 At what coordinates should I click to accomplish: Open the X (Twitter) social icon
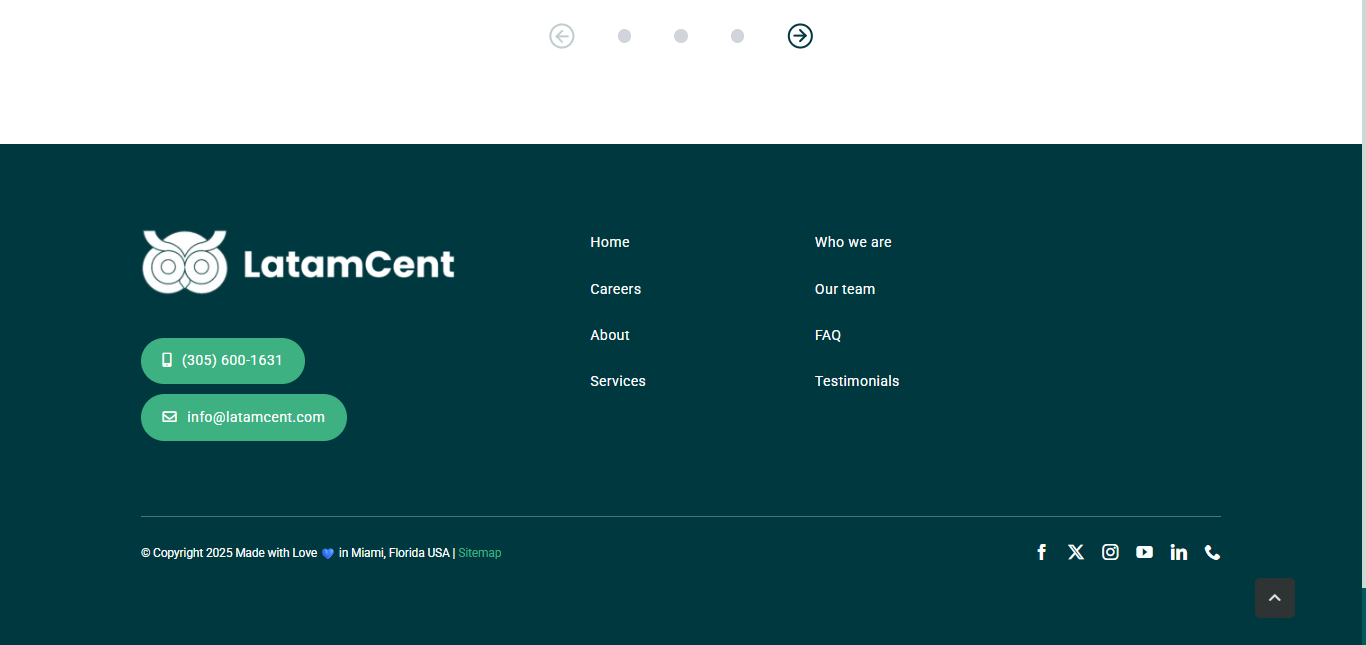coord(1075,552)
